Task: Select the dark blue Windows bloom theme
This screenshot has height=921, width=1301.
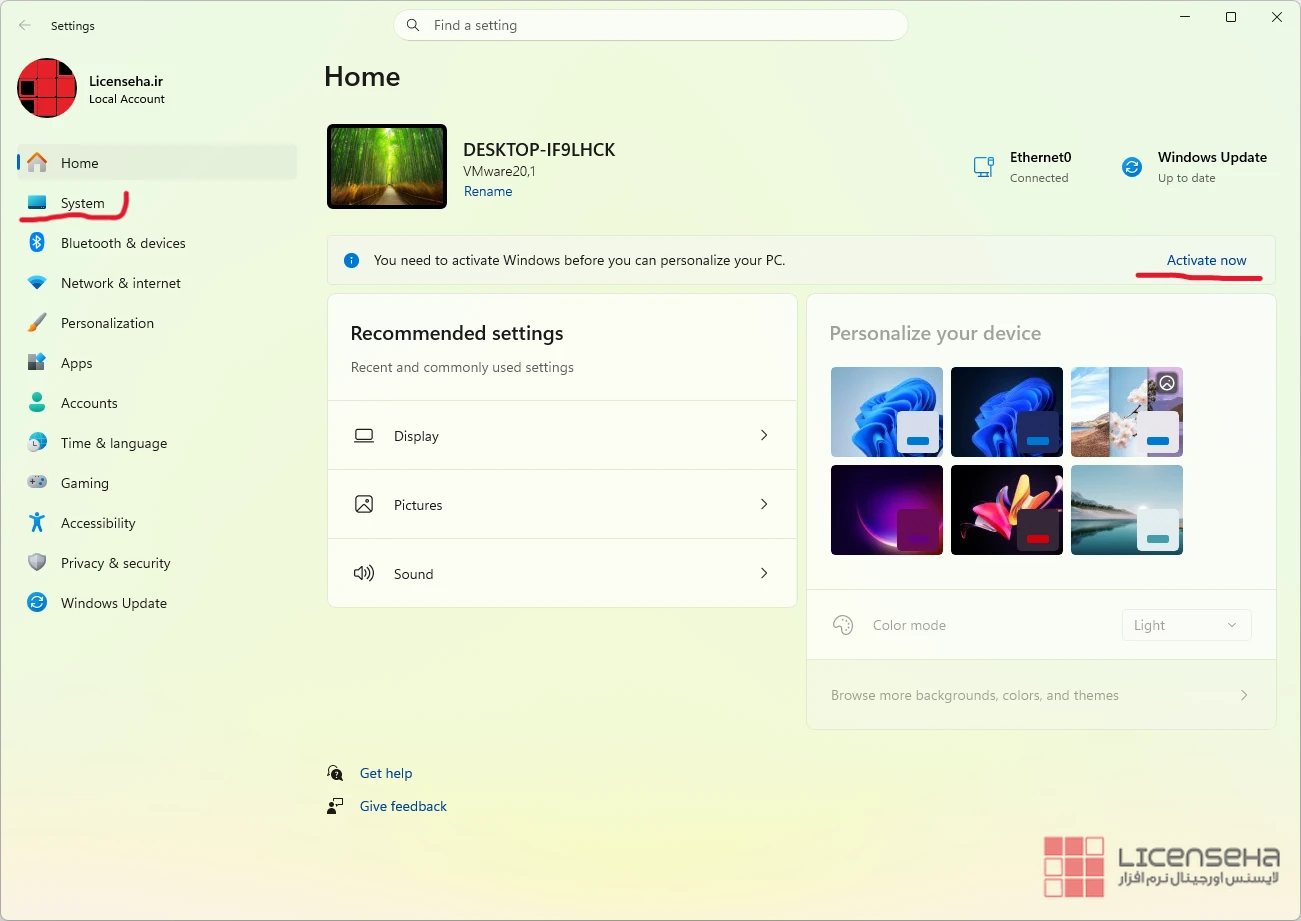Action: click(x=1007, y=412)
